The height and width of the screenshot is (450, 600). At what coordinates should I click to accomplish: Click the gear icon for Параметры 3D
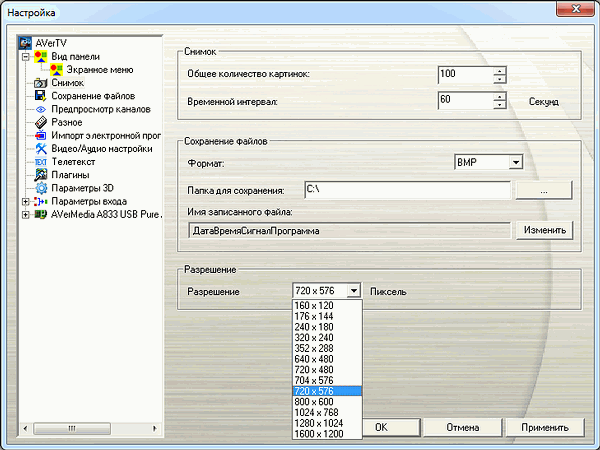[x=41, y=188]
